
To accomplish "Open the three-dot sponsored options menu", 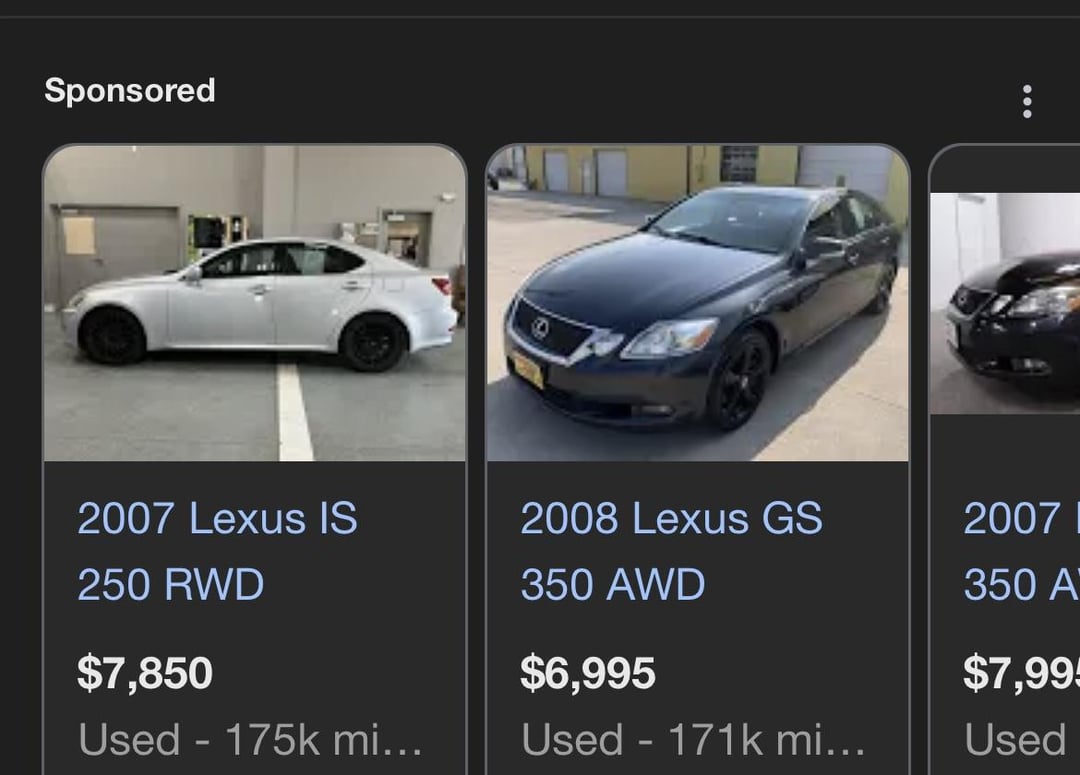I will point(1027,101).
